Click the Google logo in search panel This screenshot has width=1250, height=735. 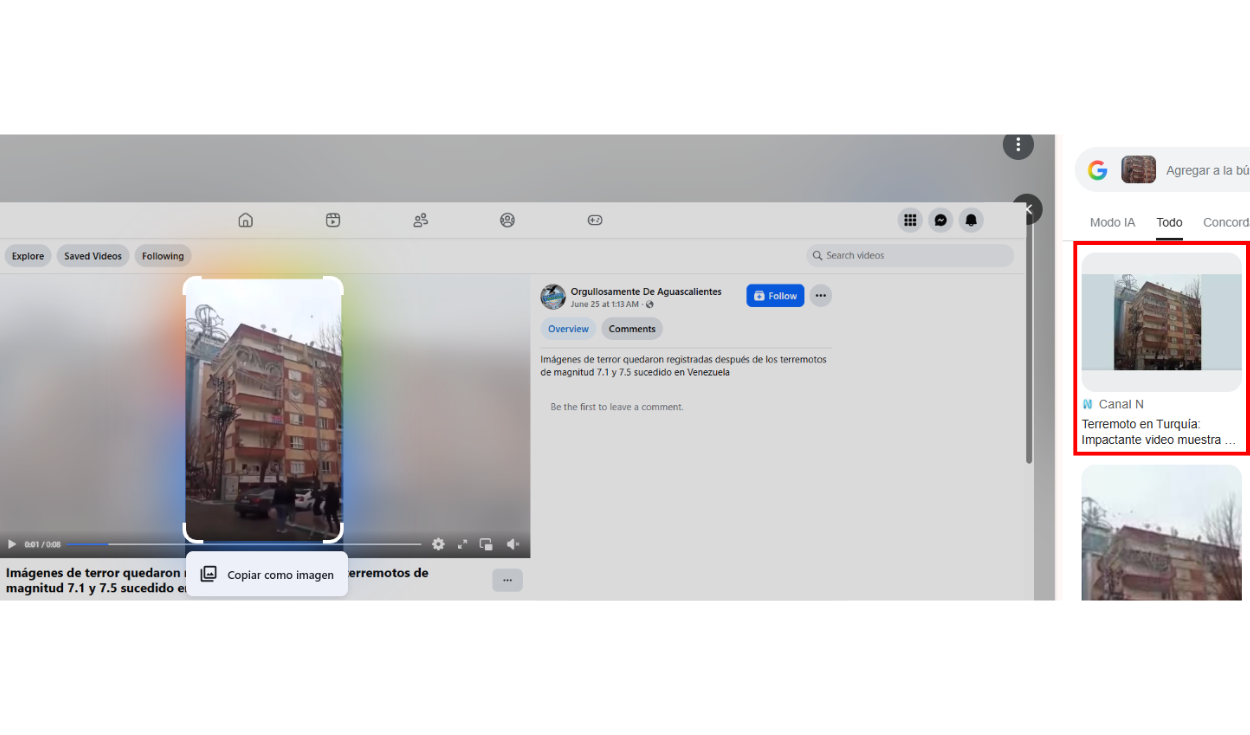[x=1098, y=170]
